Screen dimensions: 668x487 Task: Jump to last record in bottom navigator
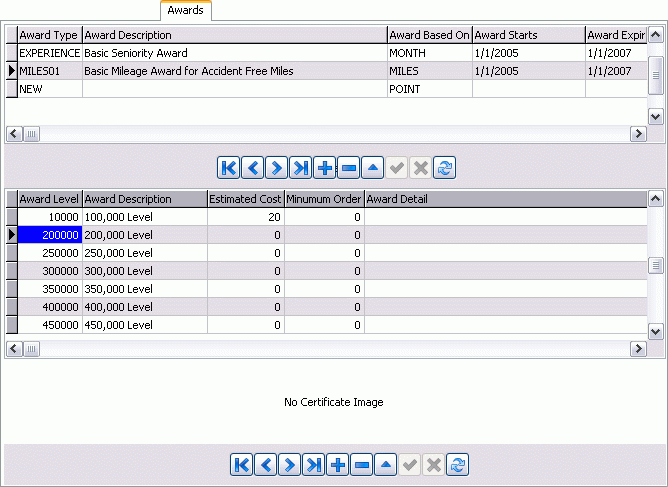314,464
